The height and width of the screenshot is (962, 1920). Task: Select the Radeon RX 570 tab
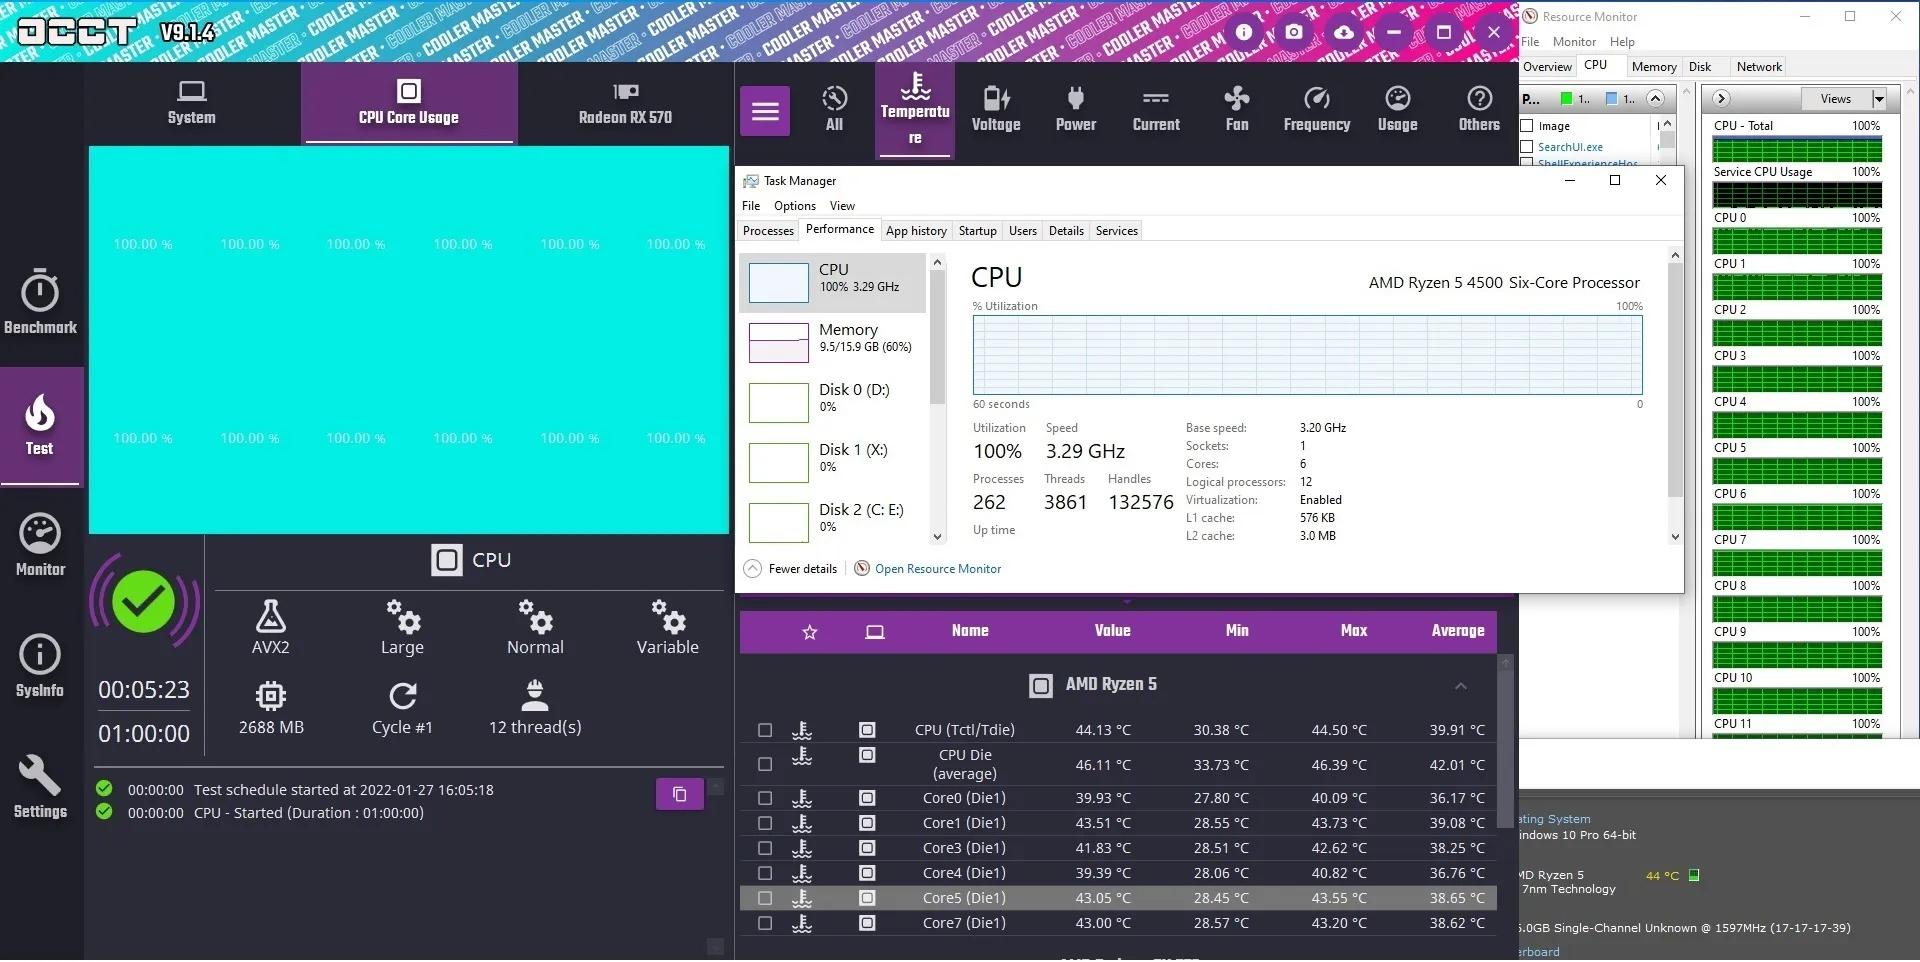pyautogui.click(x=625, y=103)
